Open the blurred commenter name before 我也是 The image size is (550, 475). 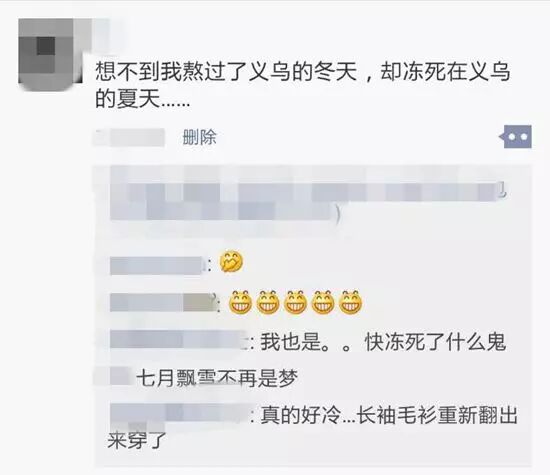tap(180, 340)
